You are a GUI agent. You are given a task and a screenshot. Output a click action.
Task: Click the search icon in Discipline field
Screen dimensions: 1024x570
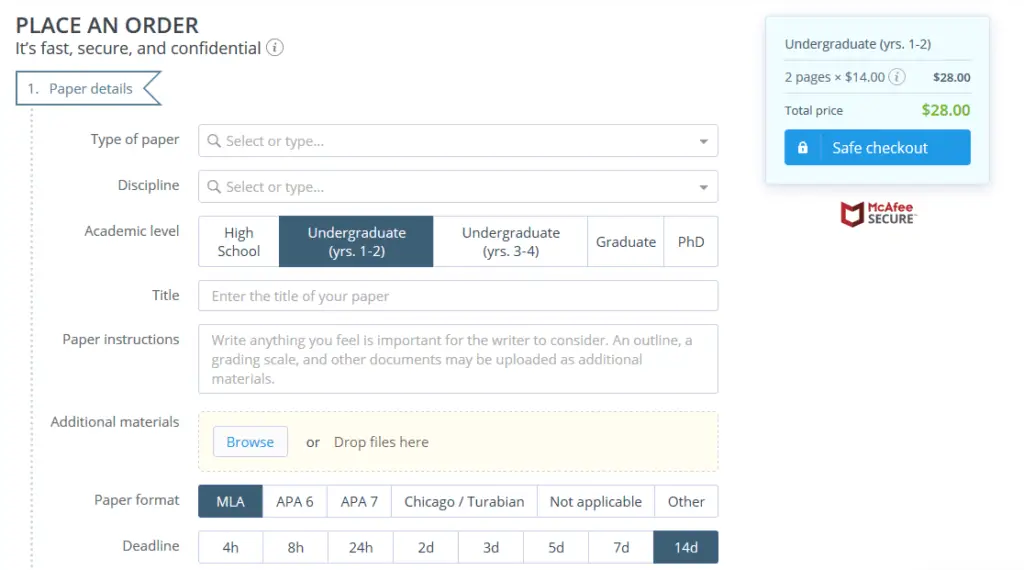214,187
